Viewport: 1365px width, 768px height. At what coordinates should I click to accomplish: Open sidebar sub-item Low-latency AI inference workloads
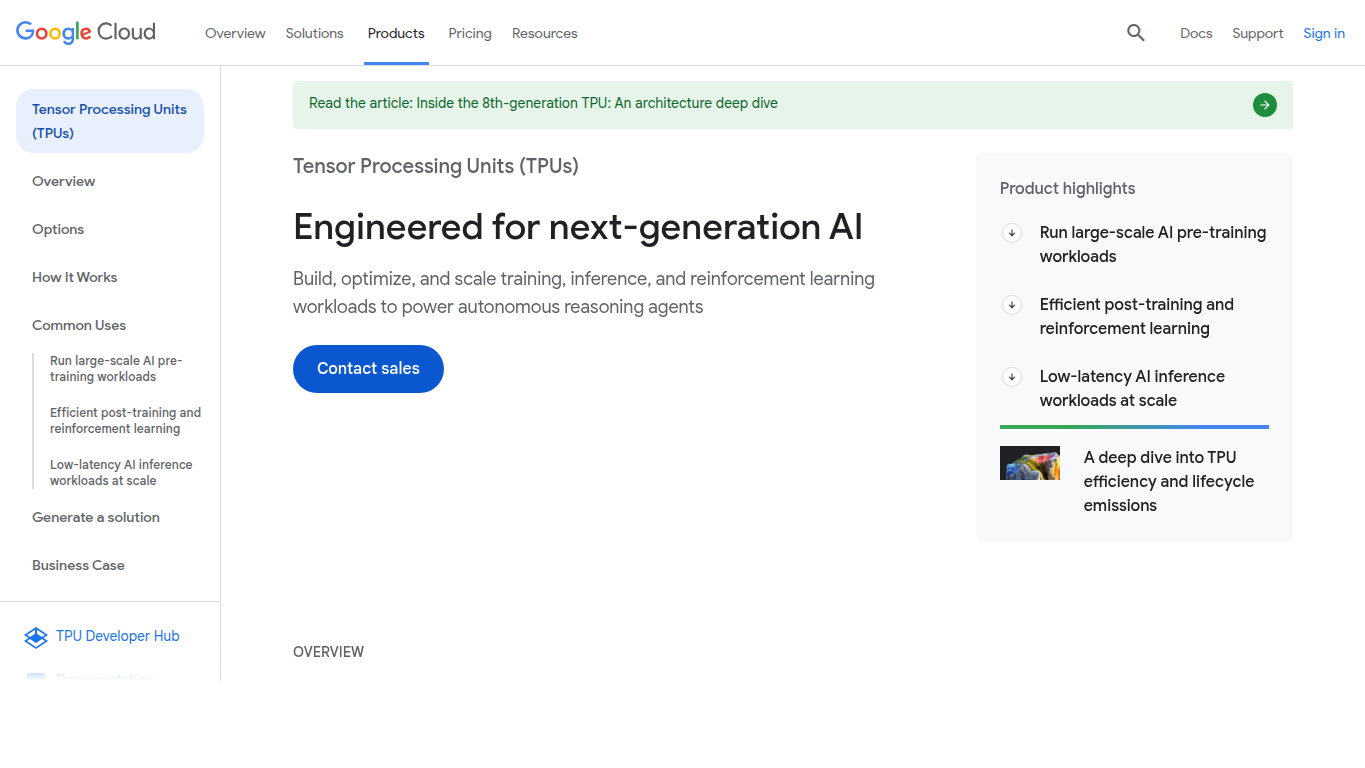point(121,473)
